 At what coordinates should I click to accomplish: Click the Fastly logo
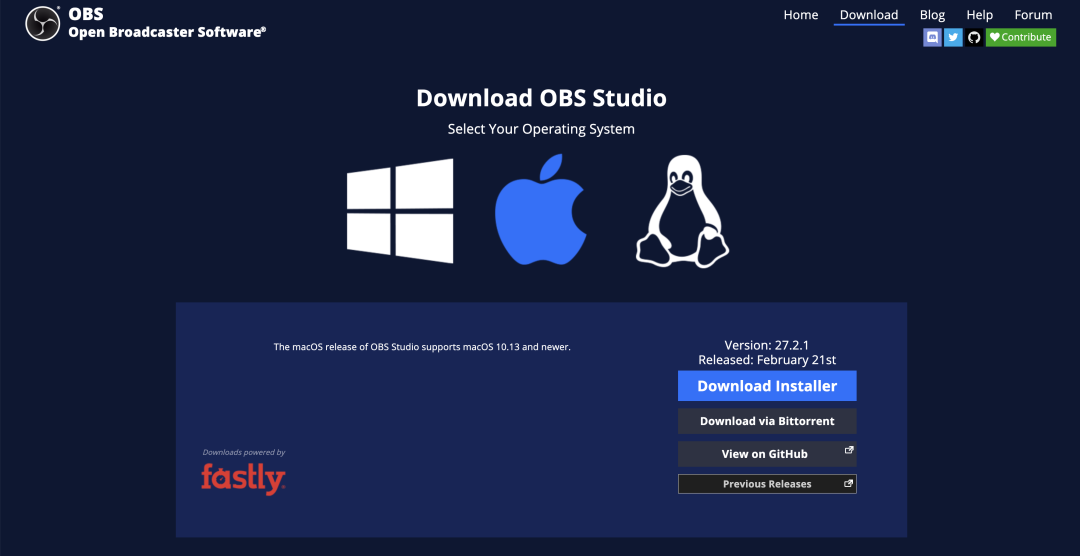point(243,479)
